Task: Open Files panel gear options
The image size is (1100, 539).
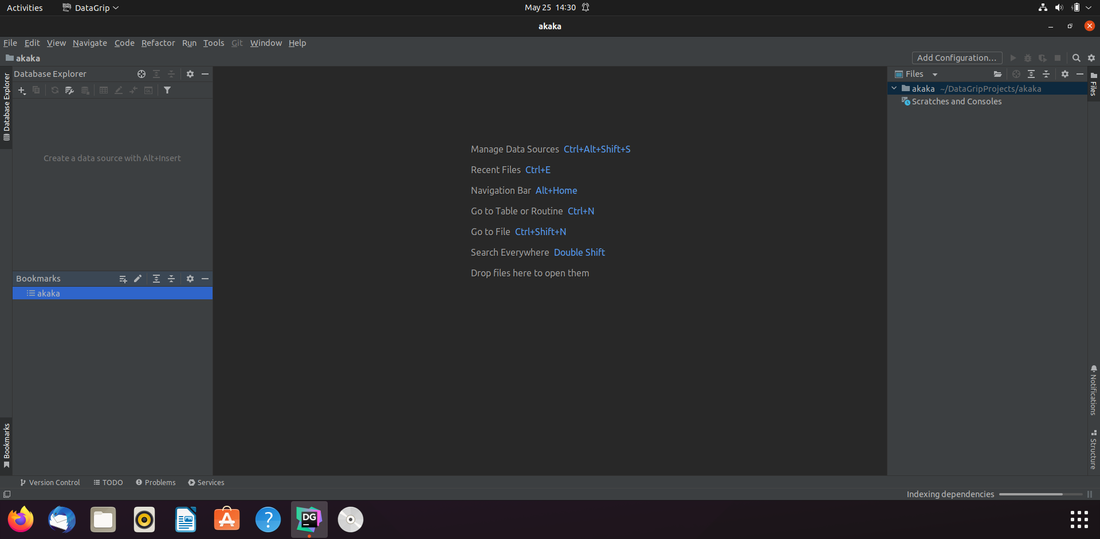Action: click(x=1064, y=74)
